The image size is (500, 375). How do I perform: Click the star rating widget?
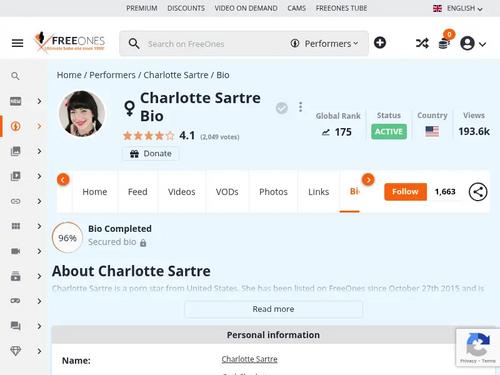149,136
